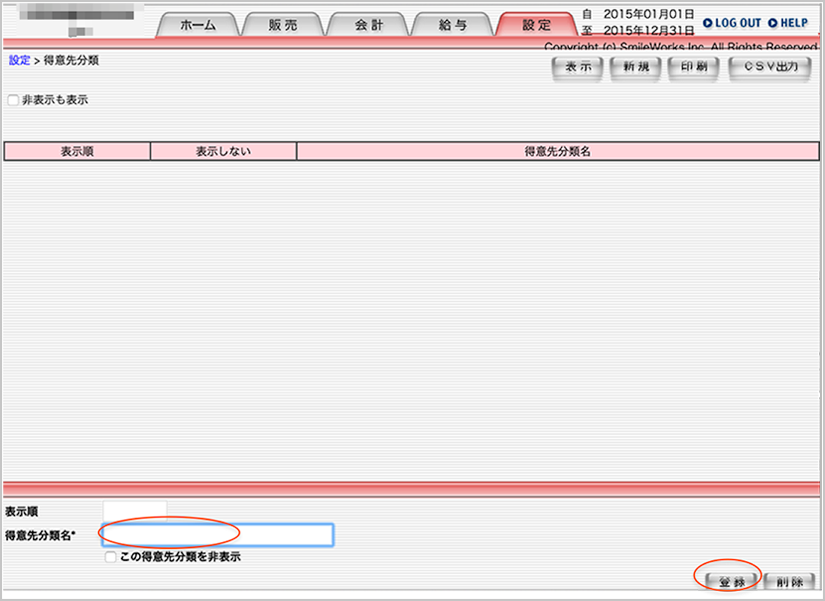The width and height of the screenshot is (825, 601).
Task: Open the 会計 tab
Action: (368, 25)
